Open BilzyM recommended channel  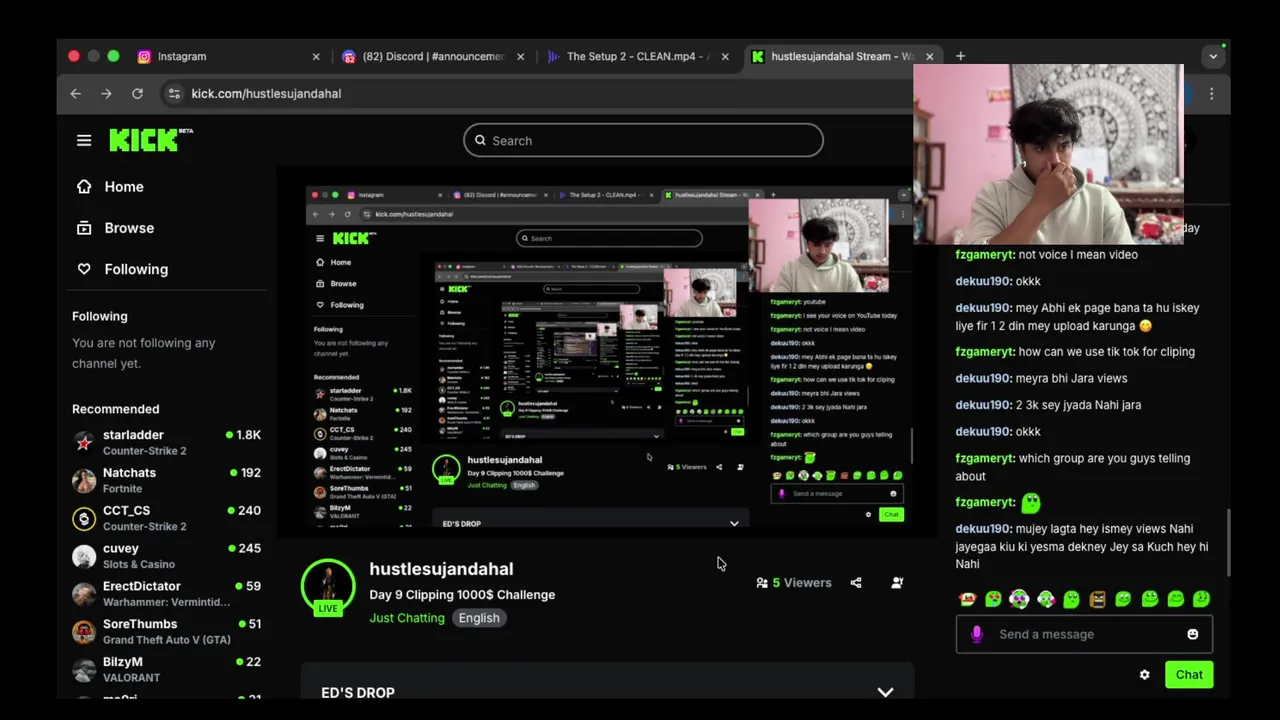coord(166,669)
